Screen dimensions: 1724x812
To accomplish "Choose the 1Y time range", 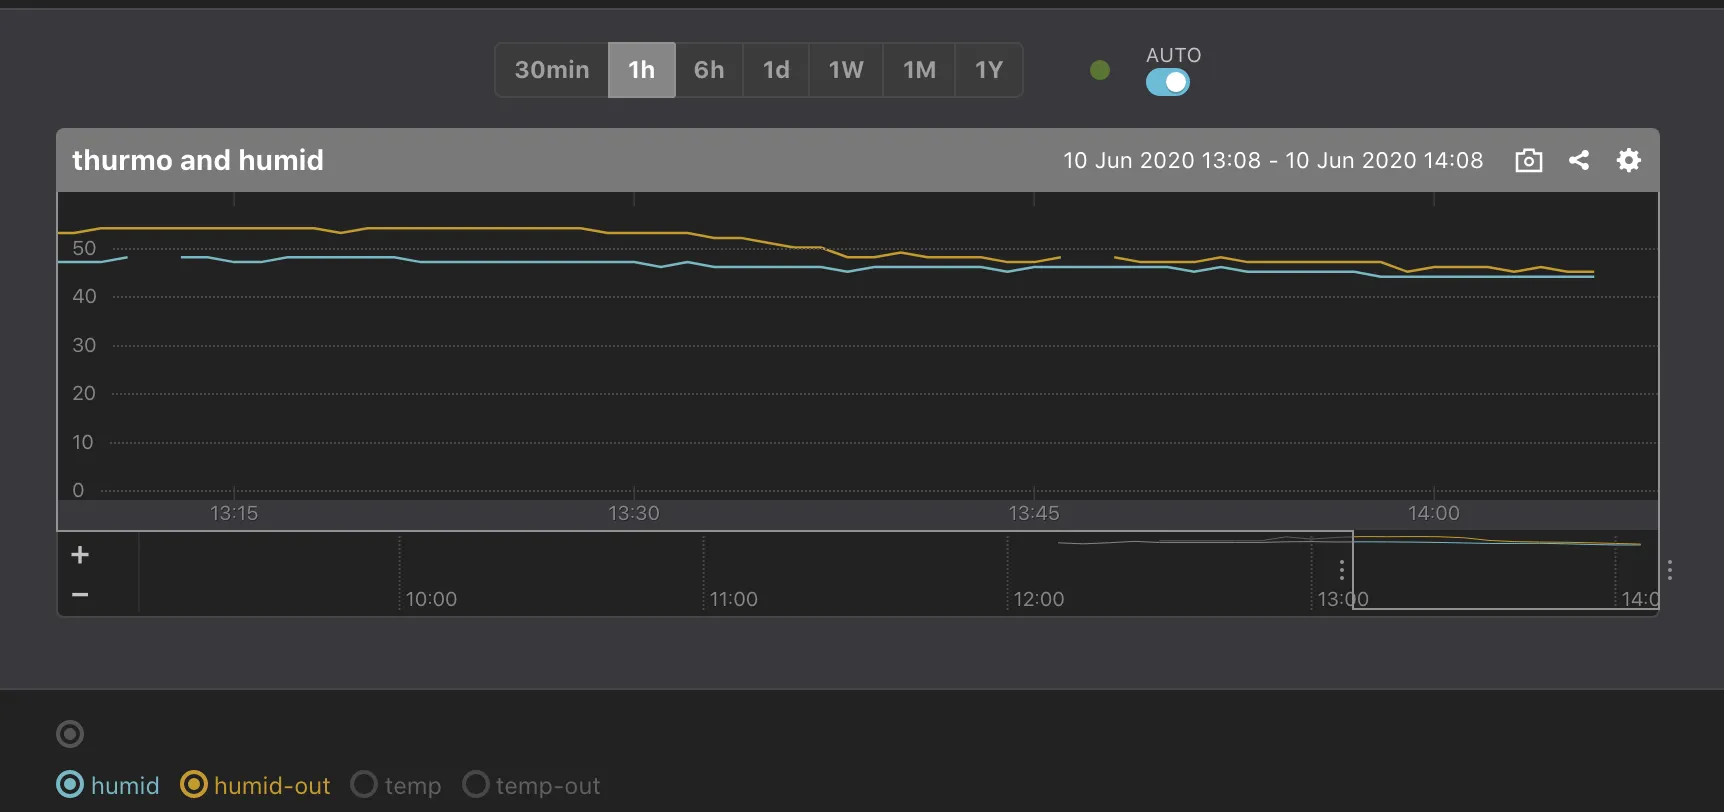I will pyautogui.click(x=989, y=70).
